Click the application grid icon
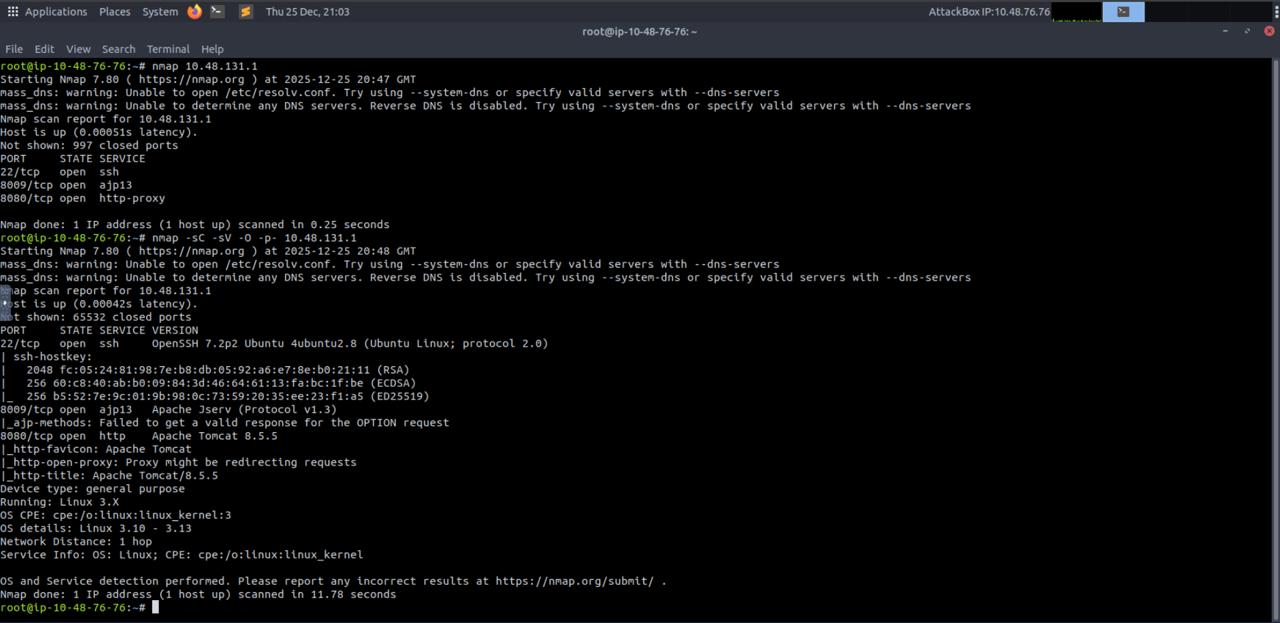The height and width of the screenshot is (623, 1280). click(12, 11)
